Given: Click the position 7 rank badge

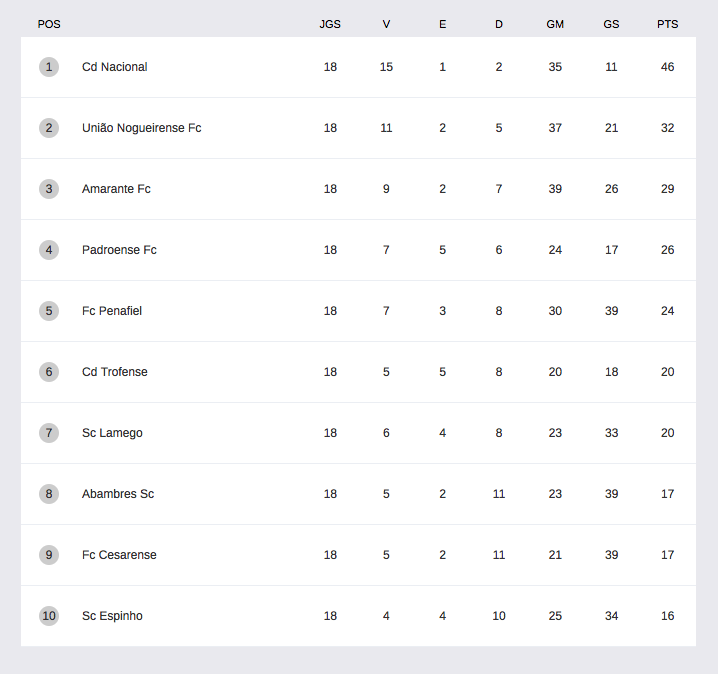Looking at the screenshot, I should [x=49, y=433].
